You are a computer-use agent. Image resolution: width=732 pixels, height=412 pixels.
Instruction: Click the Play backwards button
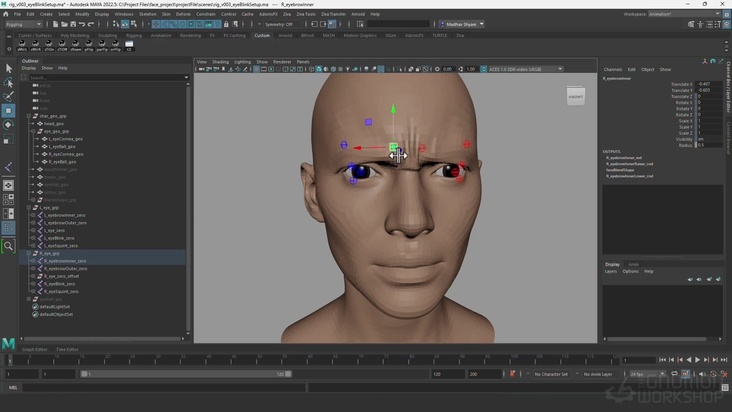tap(689, 360)
